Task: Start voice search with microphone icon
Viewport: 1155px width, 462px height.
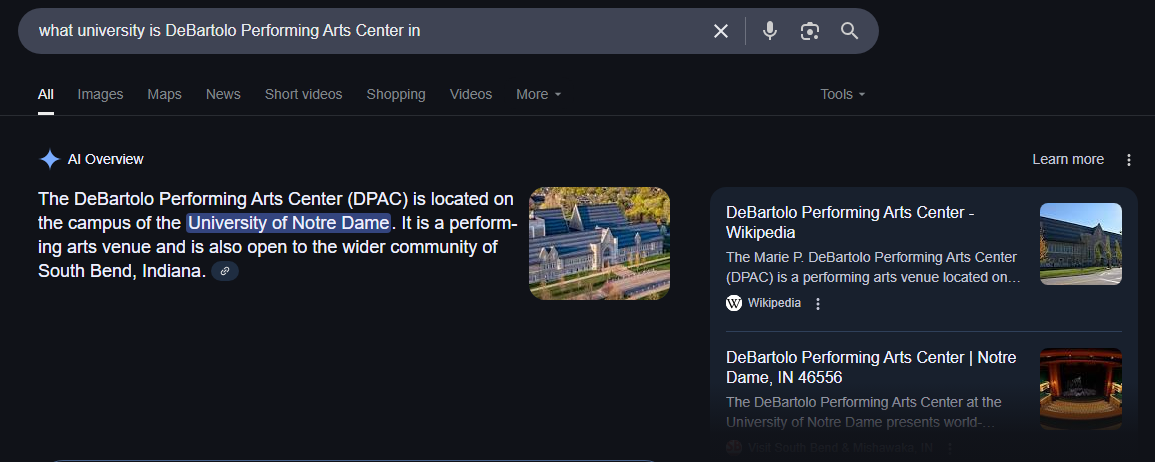Action: (x=769, y=31)
